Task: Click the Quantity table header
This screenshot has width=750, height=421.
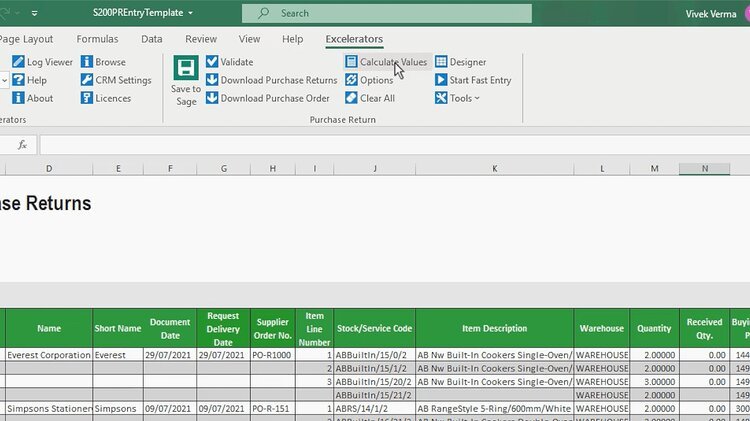Action: tap(654, 328)
